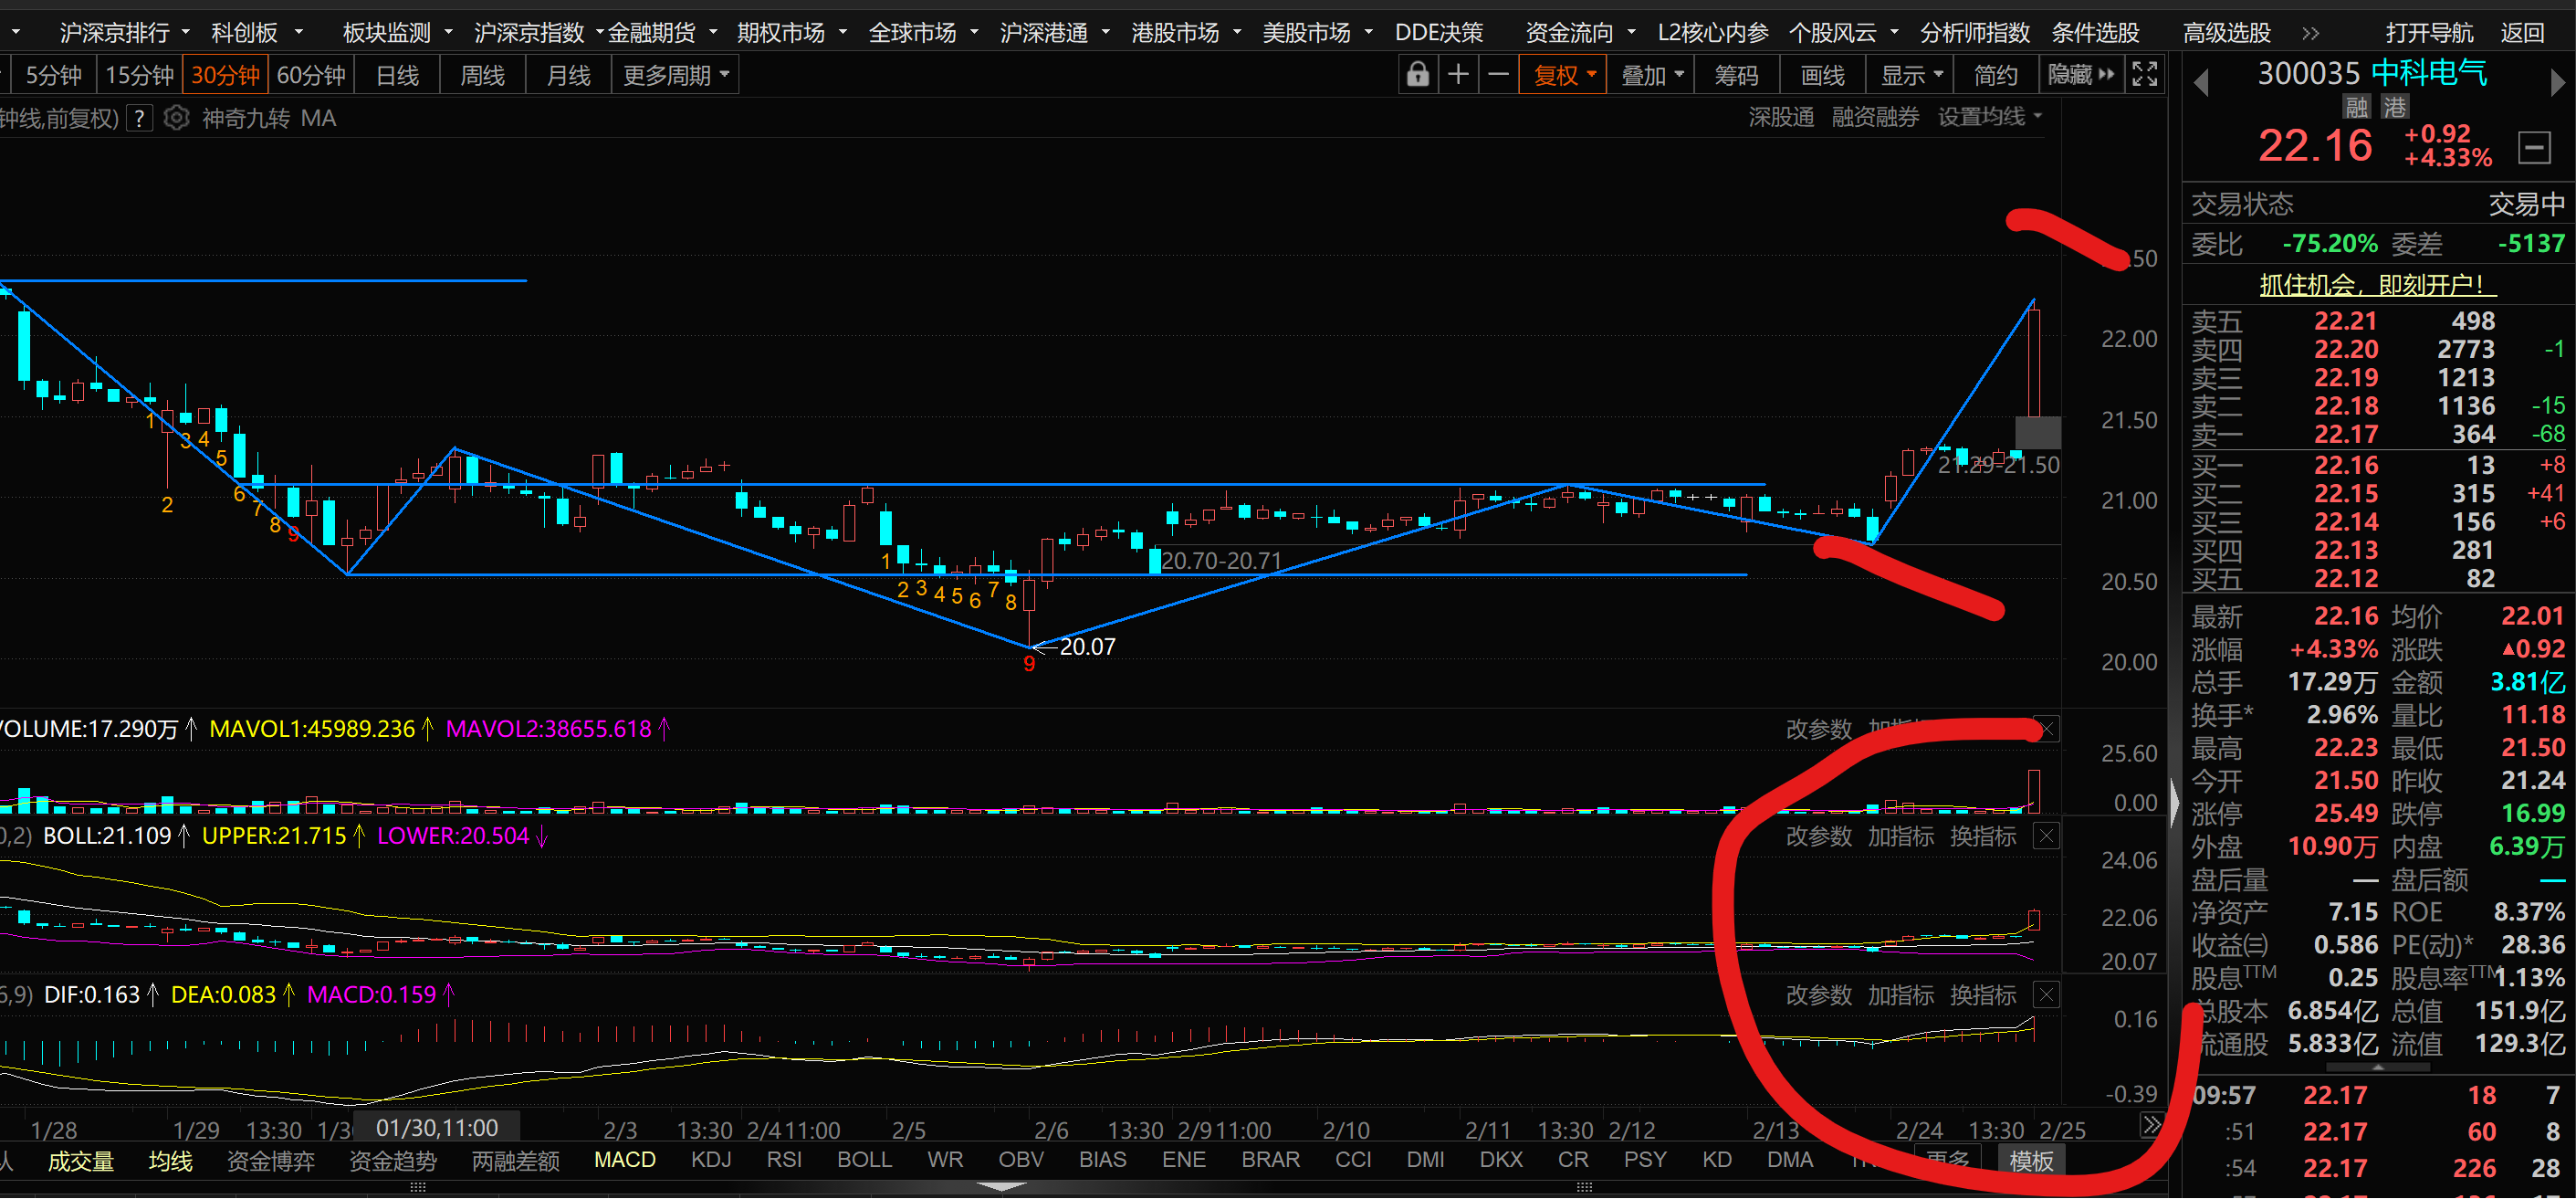Switch to the 日线 period tab
Image resolution: width=2576 pixels, height=1199 pixels.
click(x=397, y=75)
